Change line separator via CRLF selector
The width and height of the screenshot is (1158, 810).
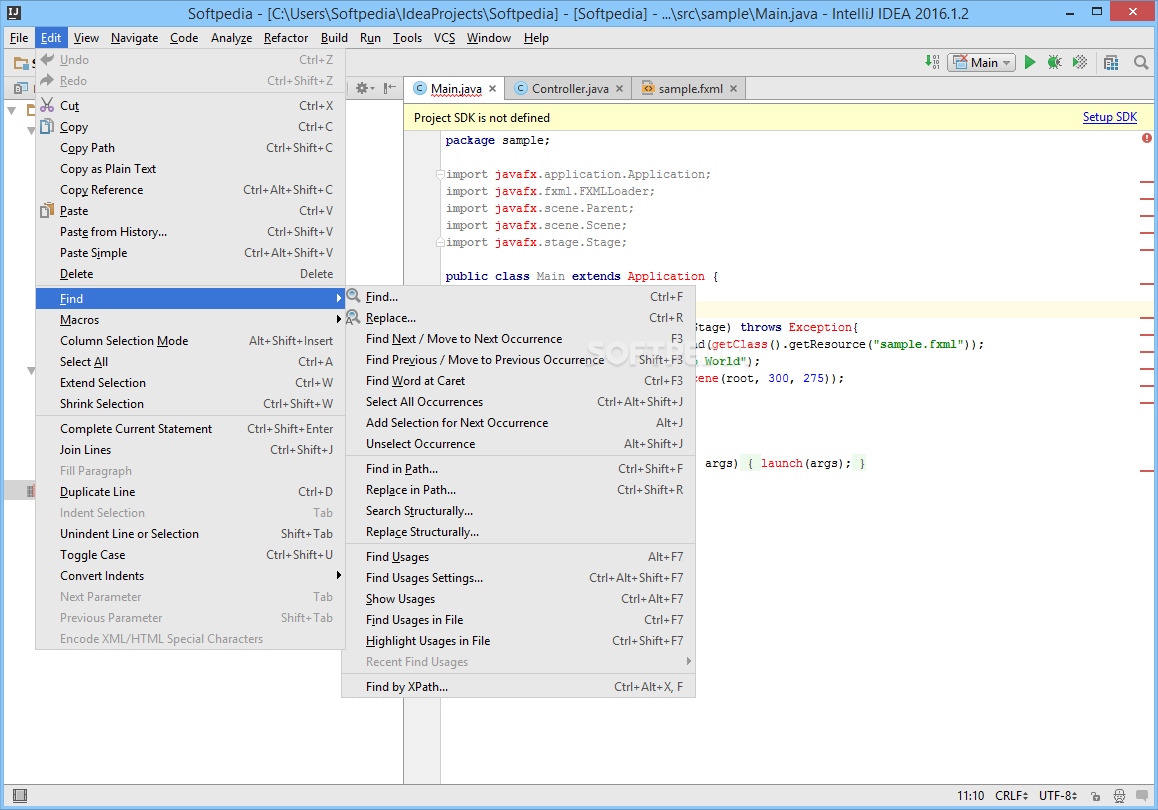pyautogui.click(x=1011, y=795)
